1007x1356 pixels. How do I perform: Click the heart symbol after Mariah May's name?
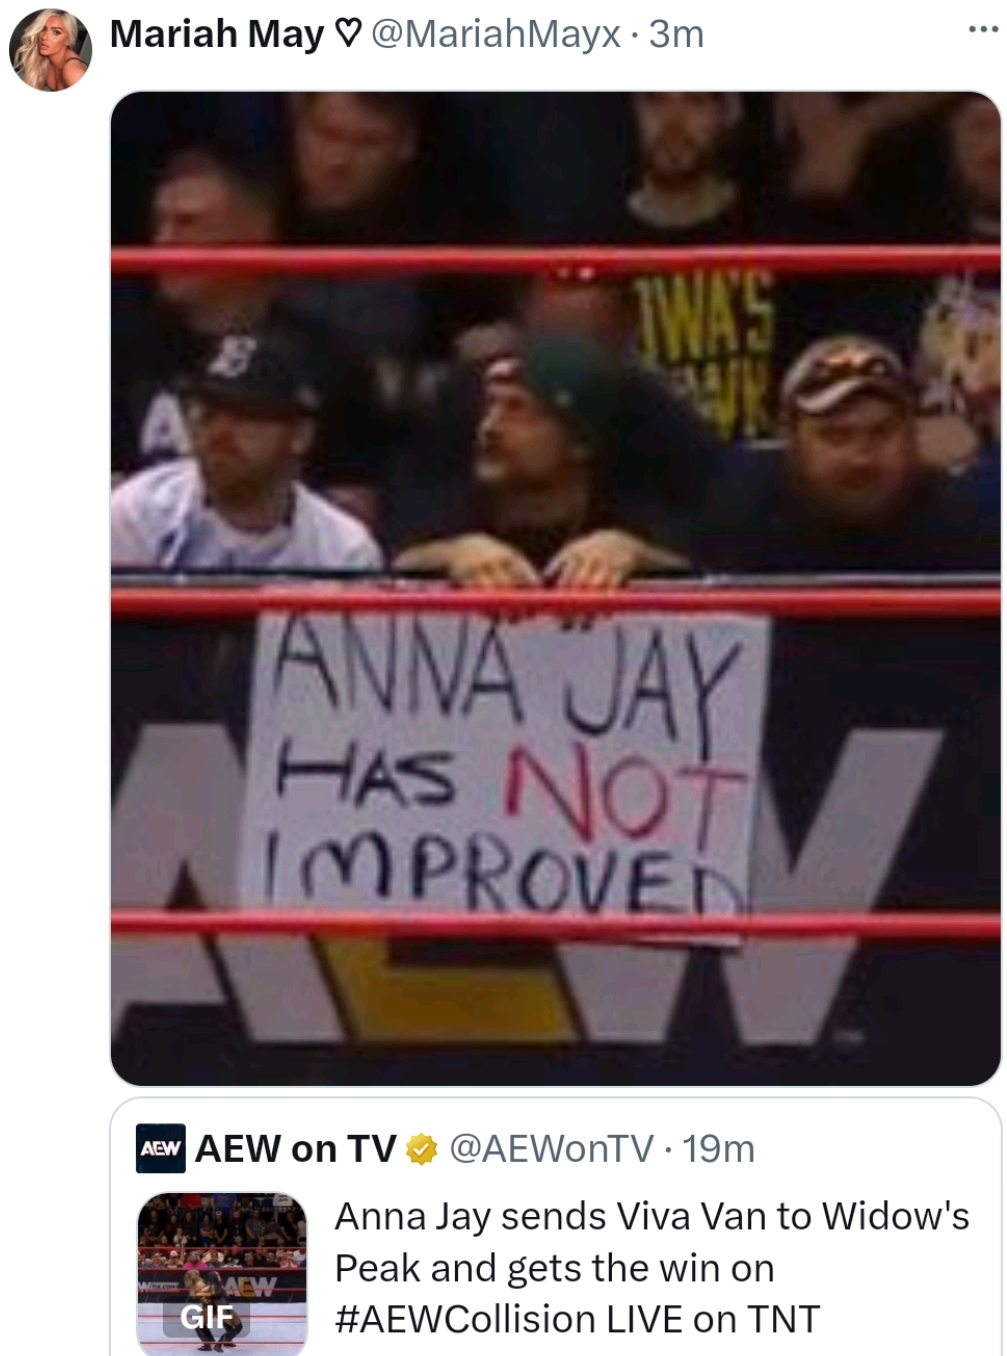click(x=346, y=34)
